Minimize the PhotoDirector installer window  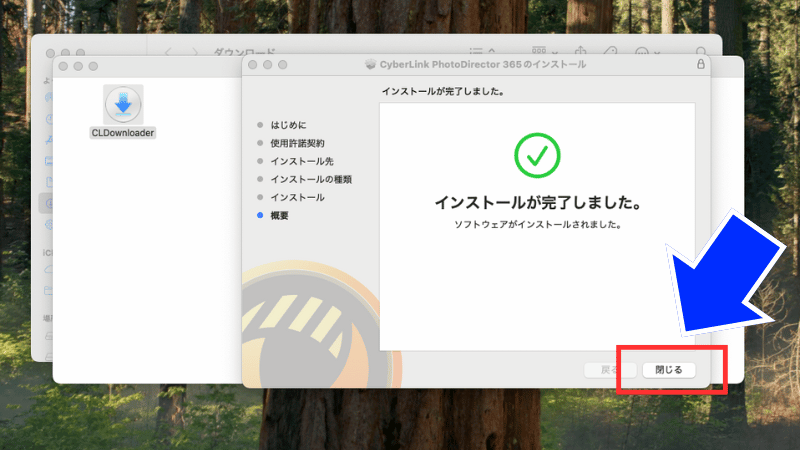coord(267,65)
